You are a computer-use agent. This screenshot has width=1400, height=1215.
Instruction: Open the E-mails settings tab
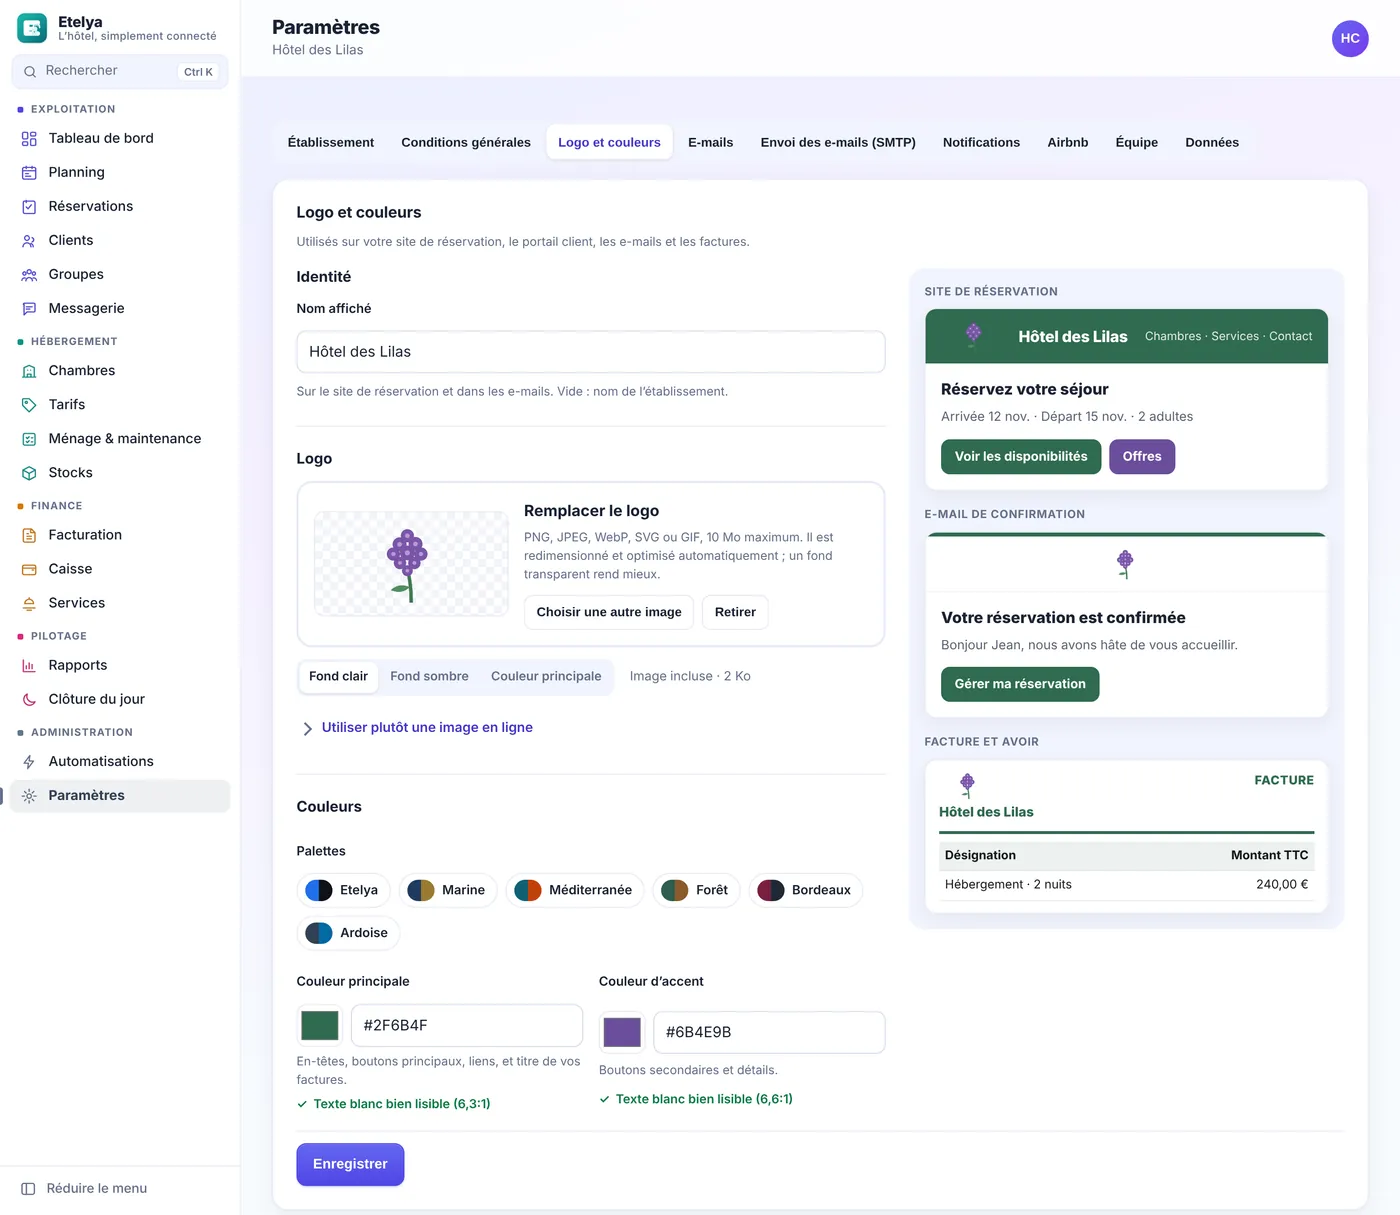click(710, 142)
